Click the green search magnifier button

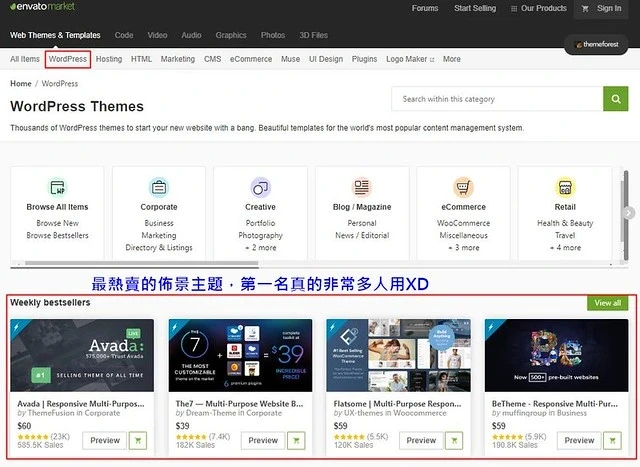[x=616, y=99]
